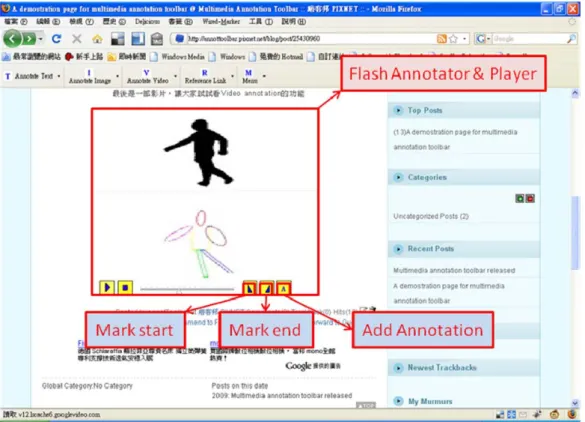Open the address bar history dropdown
This screenshot has width=585, height=422.
464,38
